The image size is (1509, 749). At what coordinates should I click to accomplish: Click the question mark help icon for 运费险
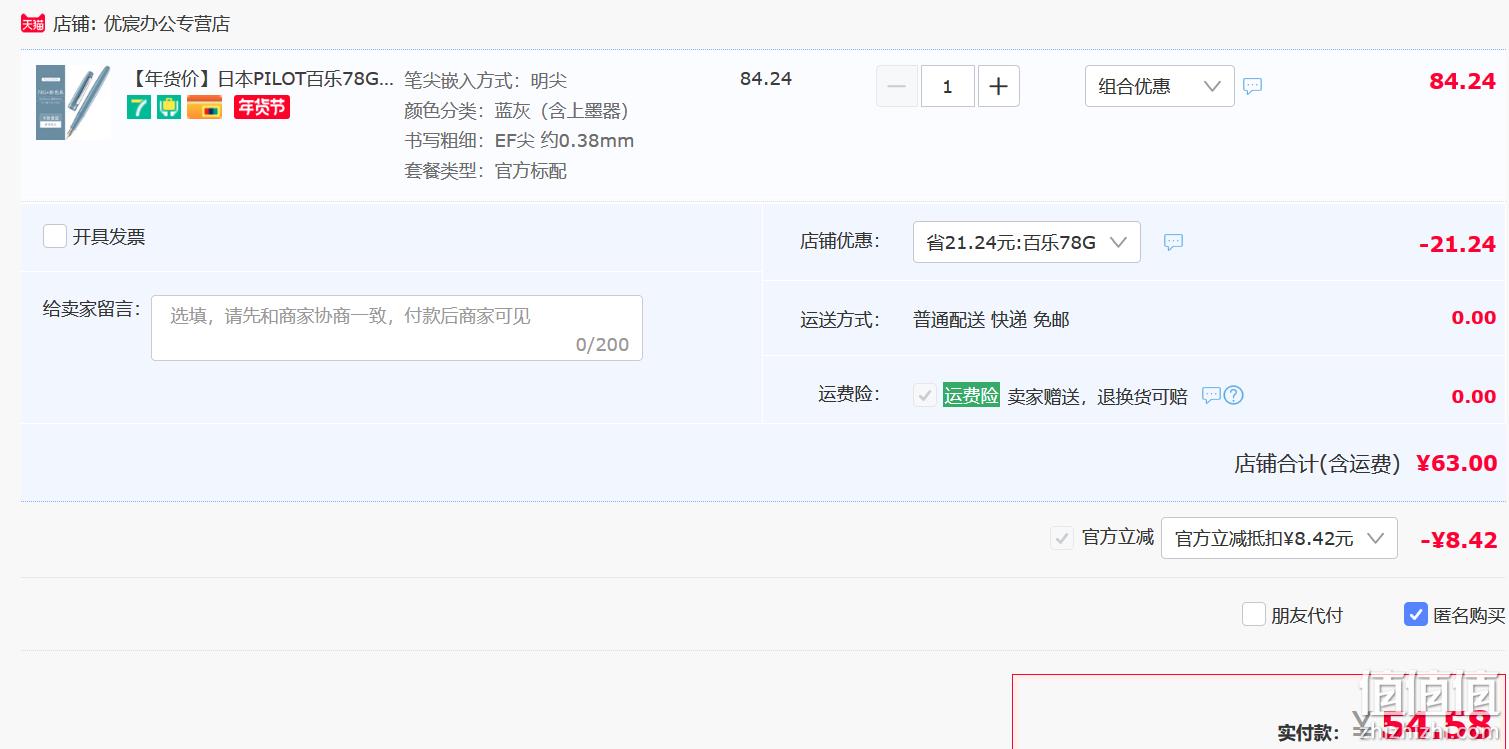click(1234, 395)
